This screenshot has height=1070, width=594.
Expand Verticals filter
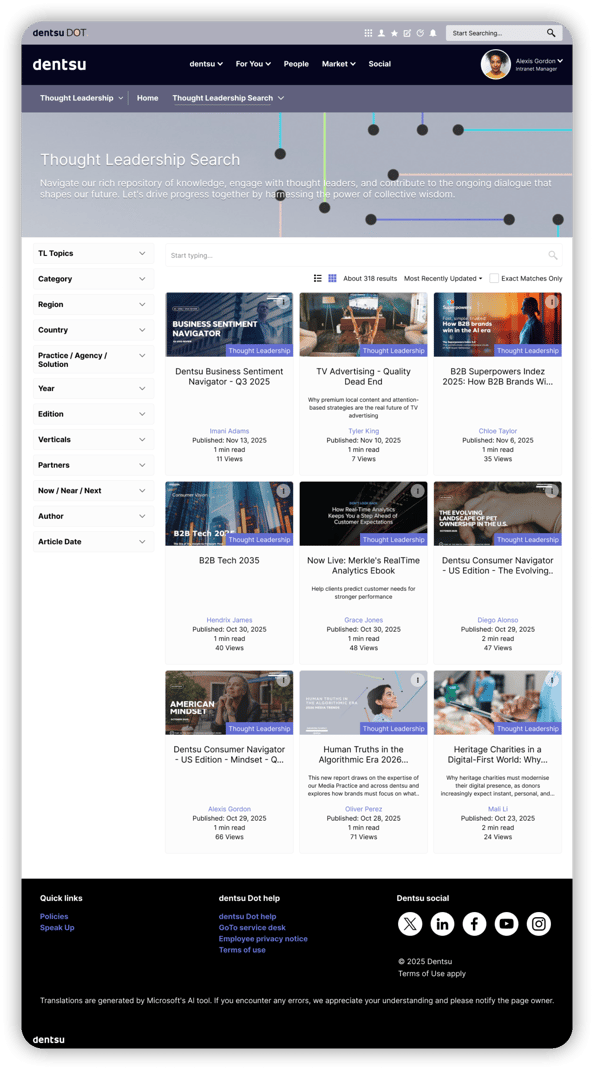(94, 439)
